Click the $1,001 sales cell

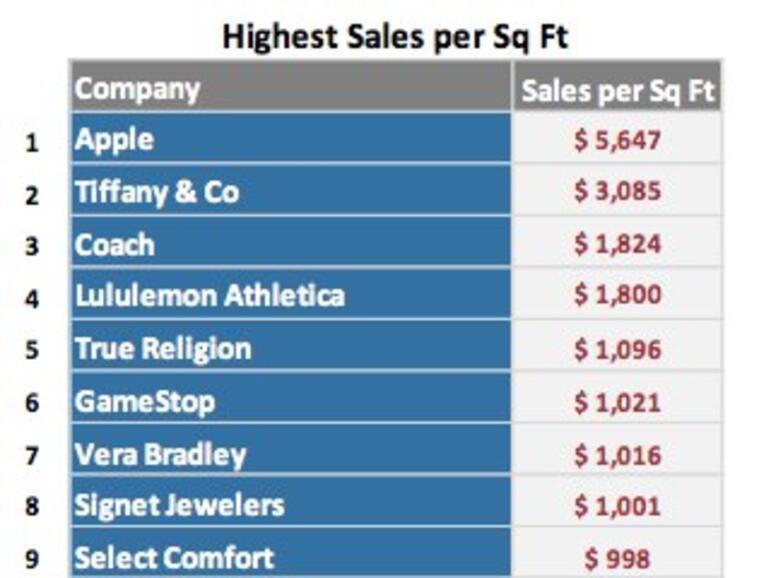tap(617, 506)
